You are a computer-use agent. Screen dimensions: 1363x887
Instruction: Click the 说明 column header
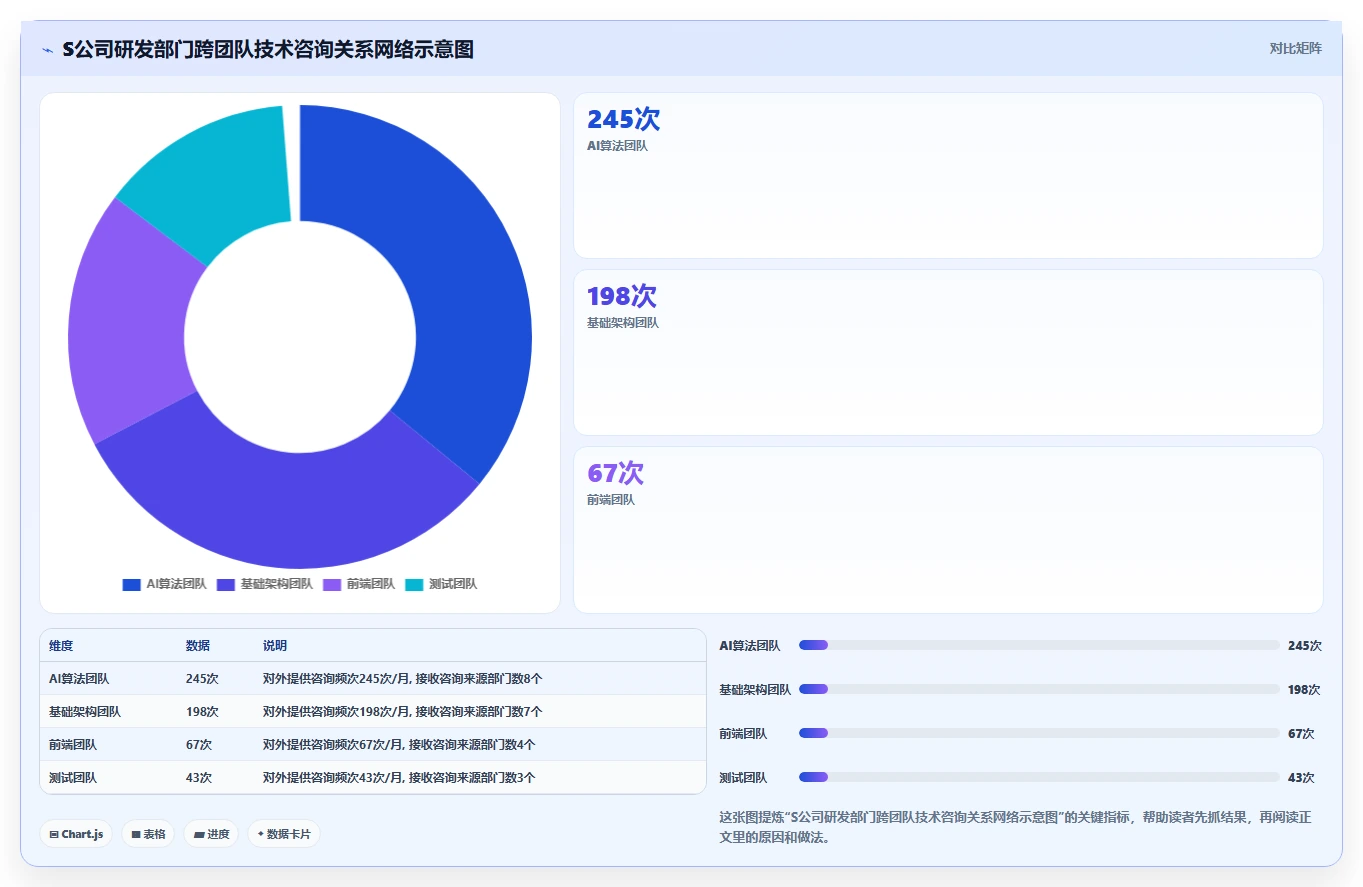275,646
